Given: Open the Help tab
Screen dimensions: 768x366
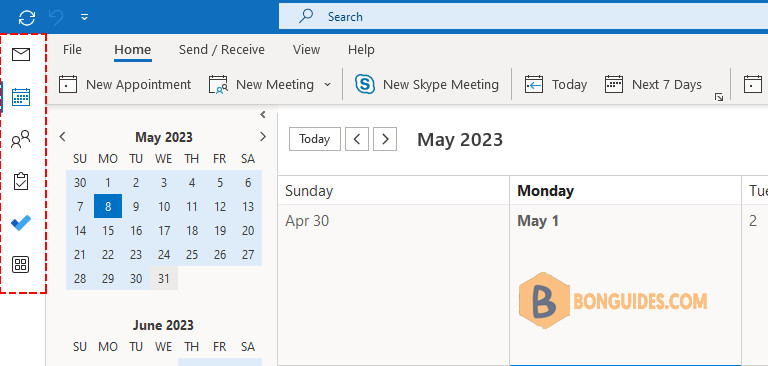Looking at the screenshot, I should click(361, 49).
